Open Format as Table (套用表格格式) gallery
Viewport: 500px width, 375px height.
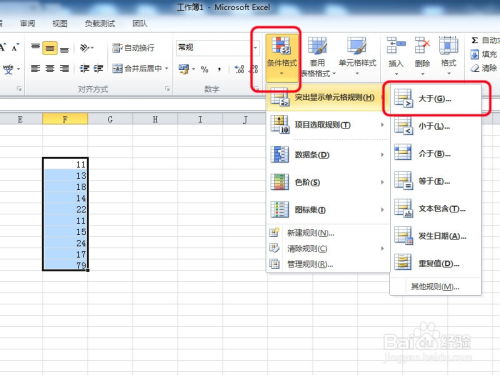[x=317, y=57]
